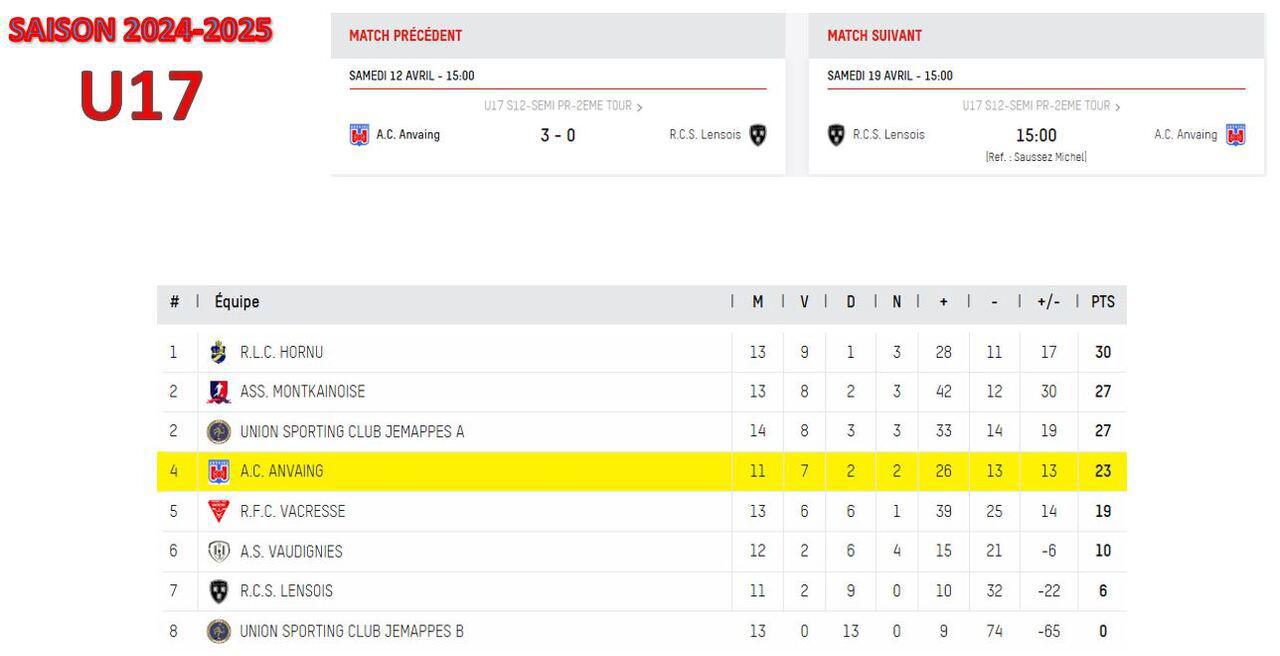Select the highlighted yellow A.C. ANVAING row

tap(642, 471)
